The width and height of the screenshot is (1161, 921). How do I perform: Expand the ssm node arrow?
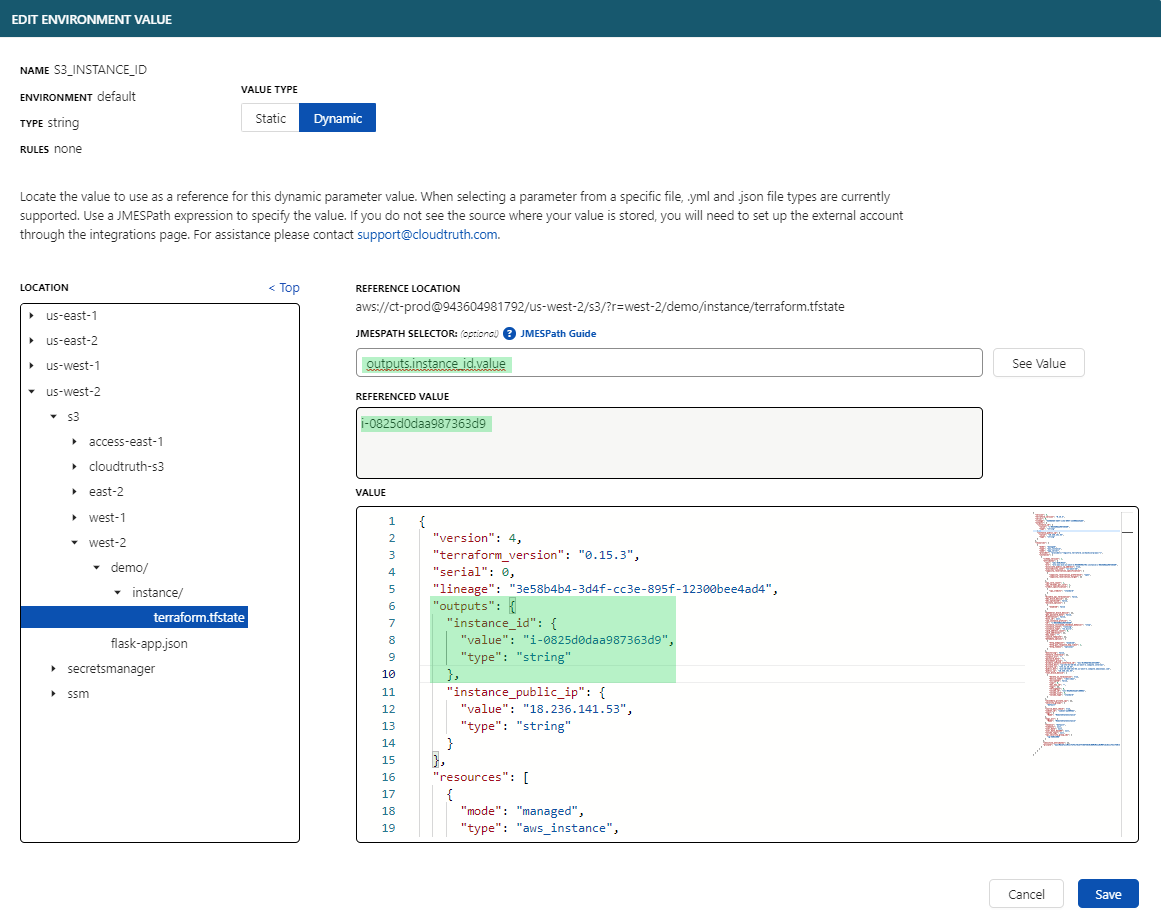click(53, 694)
